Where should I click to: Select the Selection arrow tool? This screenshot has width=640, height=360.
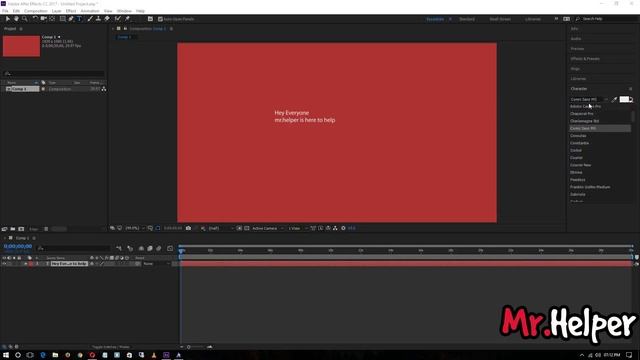click(7, 19)
